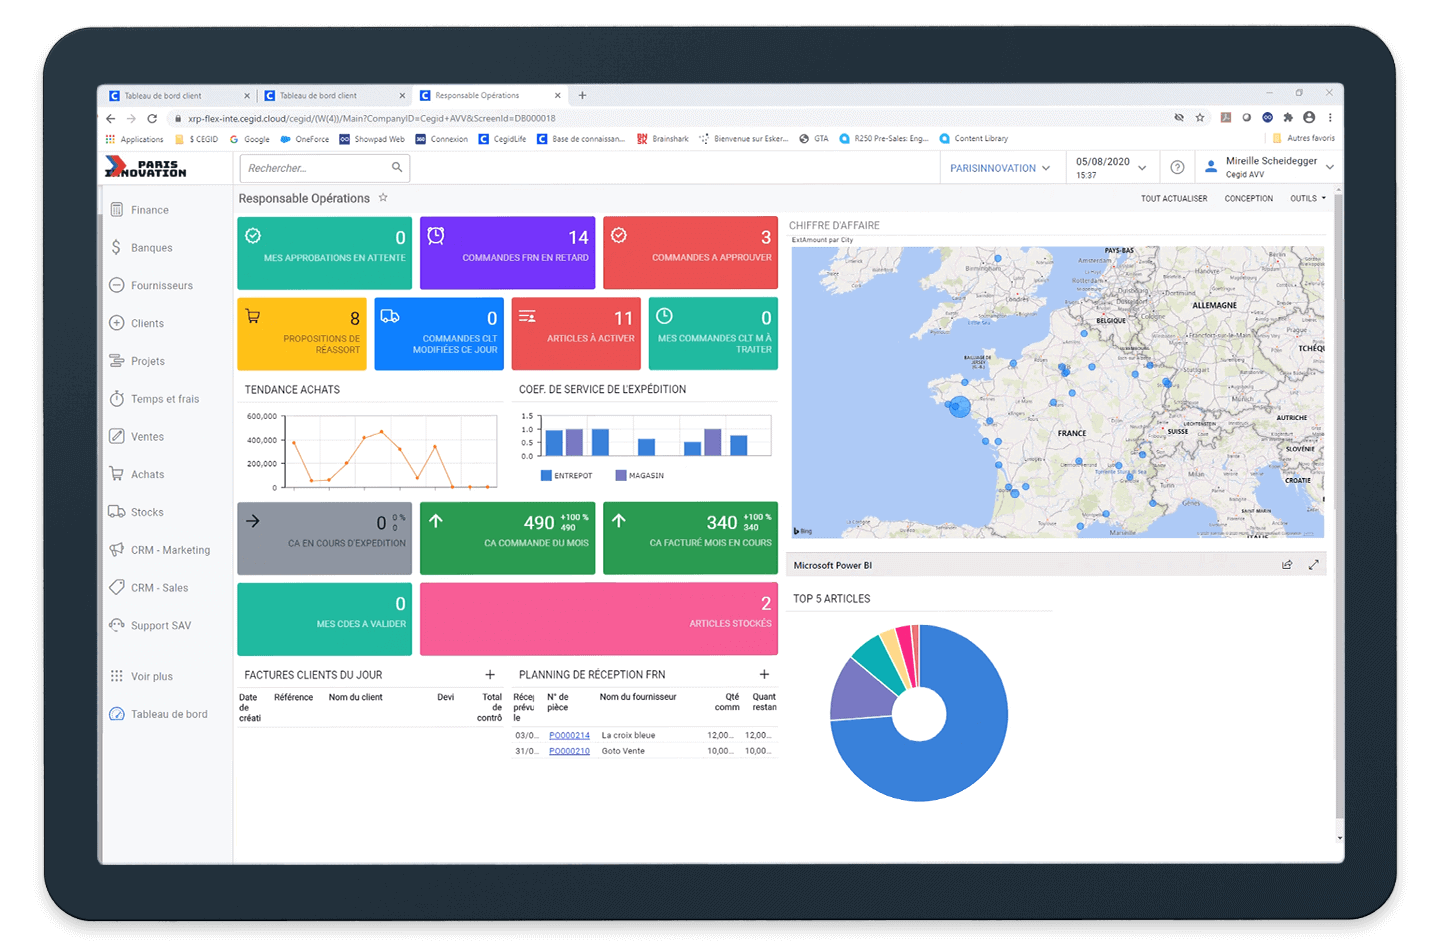This screenshot has height=950, width=1440.
Task: Click TOUT ACTUALISER button
Action: click(x=1174, y=199)
